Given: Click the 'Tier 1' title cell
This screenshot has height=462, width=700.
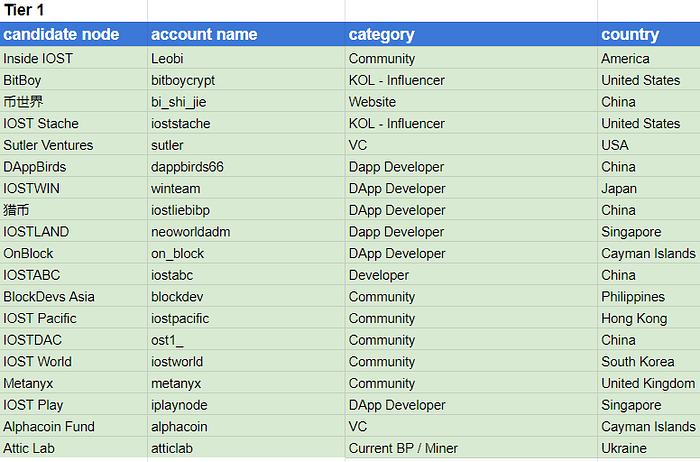Looking at the screenshot, I should pyautogui.click(x=74, y=10).
